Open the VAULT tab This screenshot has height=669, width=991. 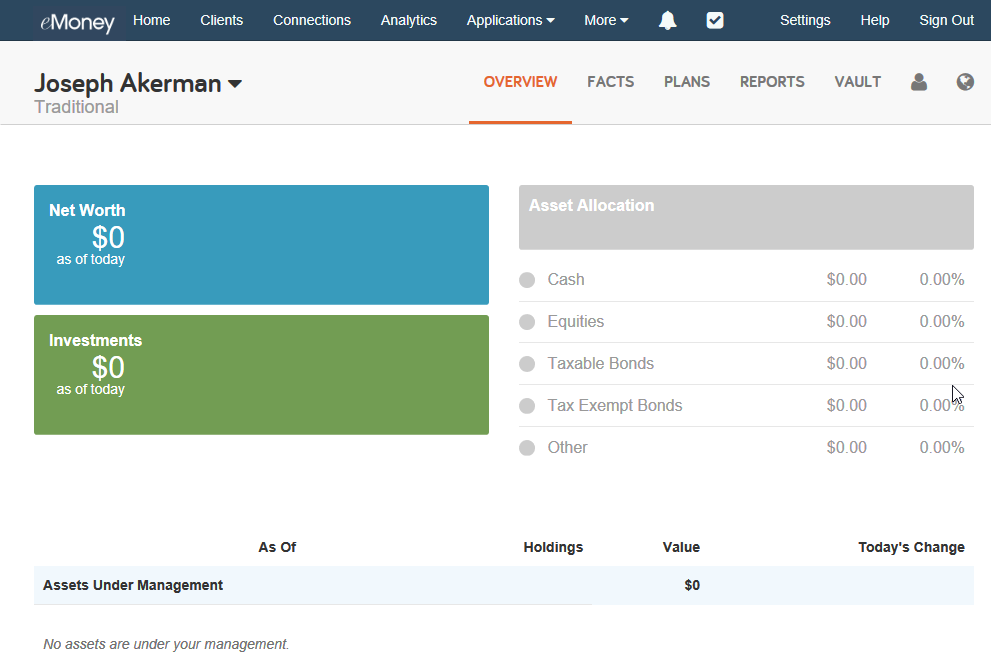pyautogui.click(x=857, y=82)
